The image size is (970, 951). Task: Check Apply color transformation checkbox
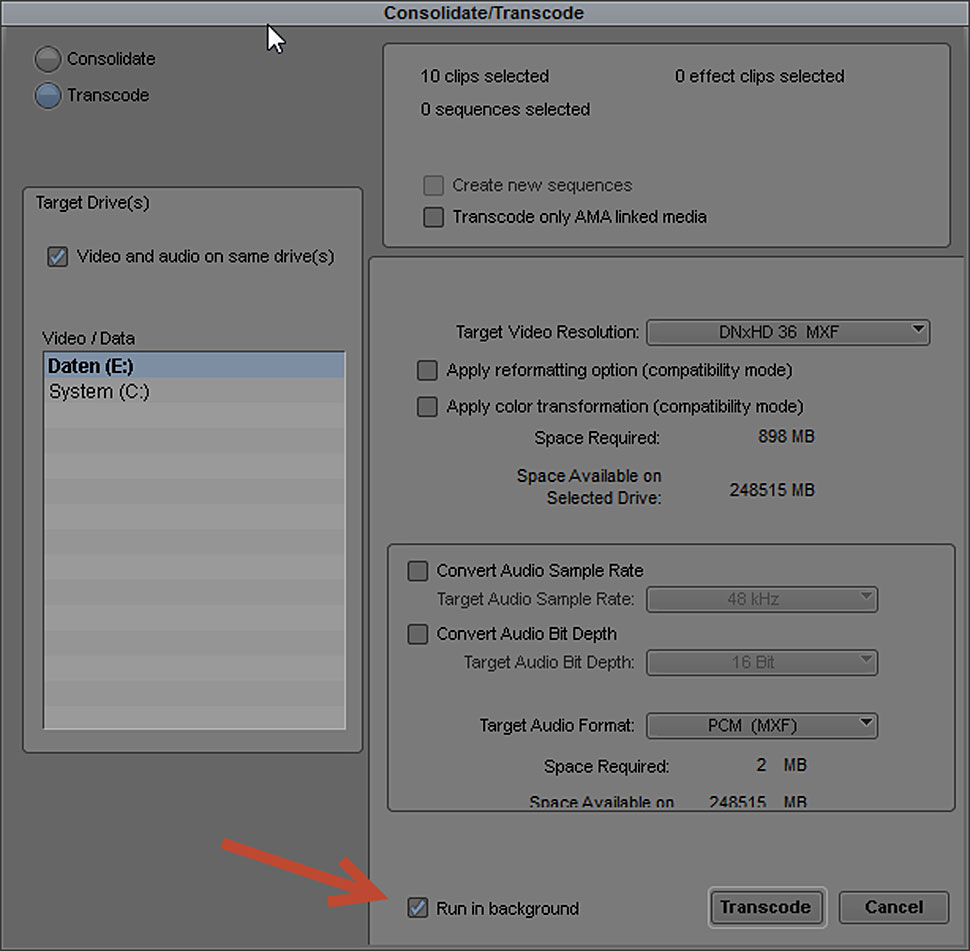pos(427,407)
